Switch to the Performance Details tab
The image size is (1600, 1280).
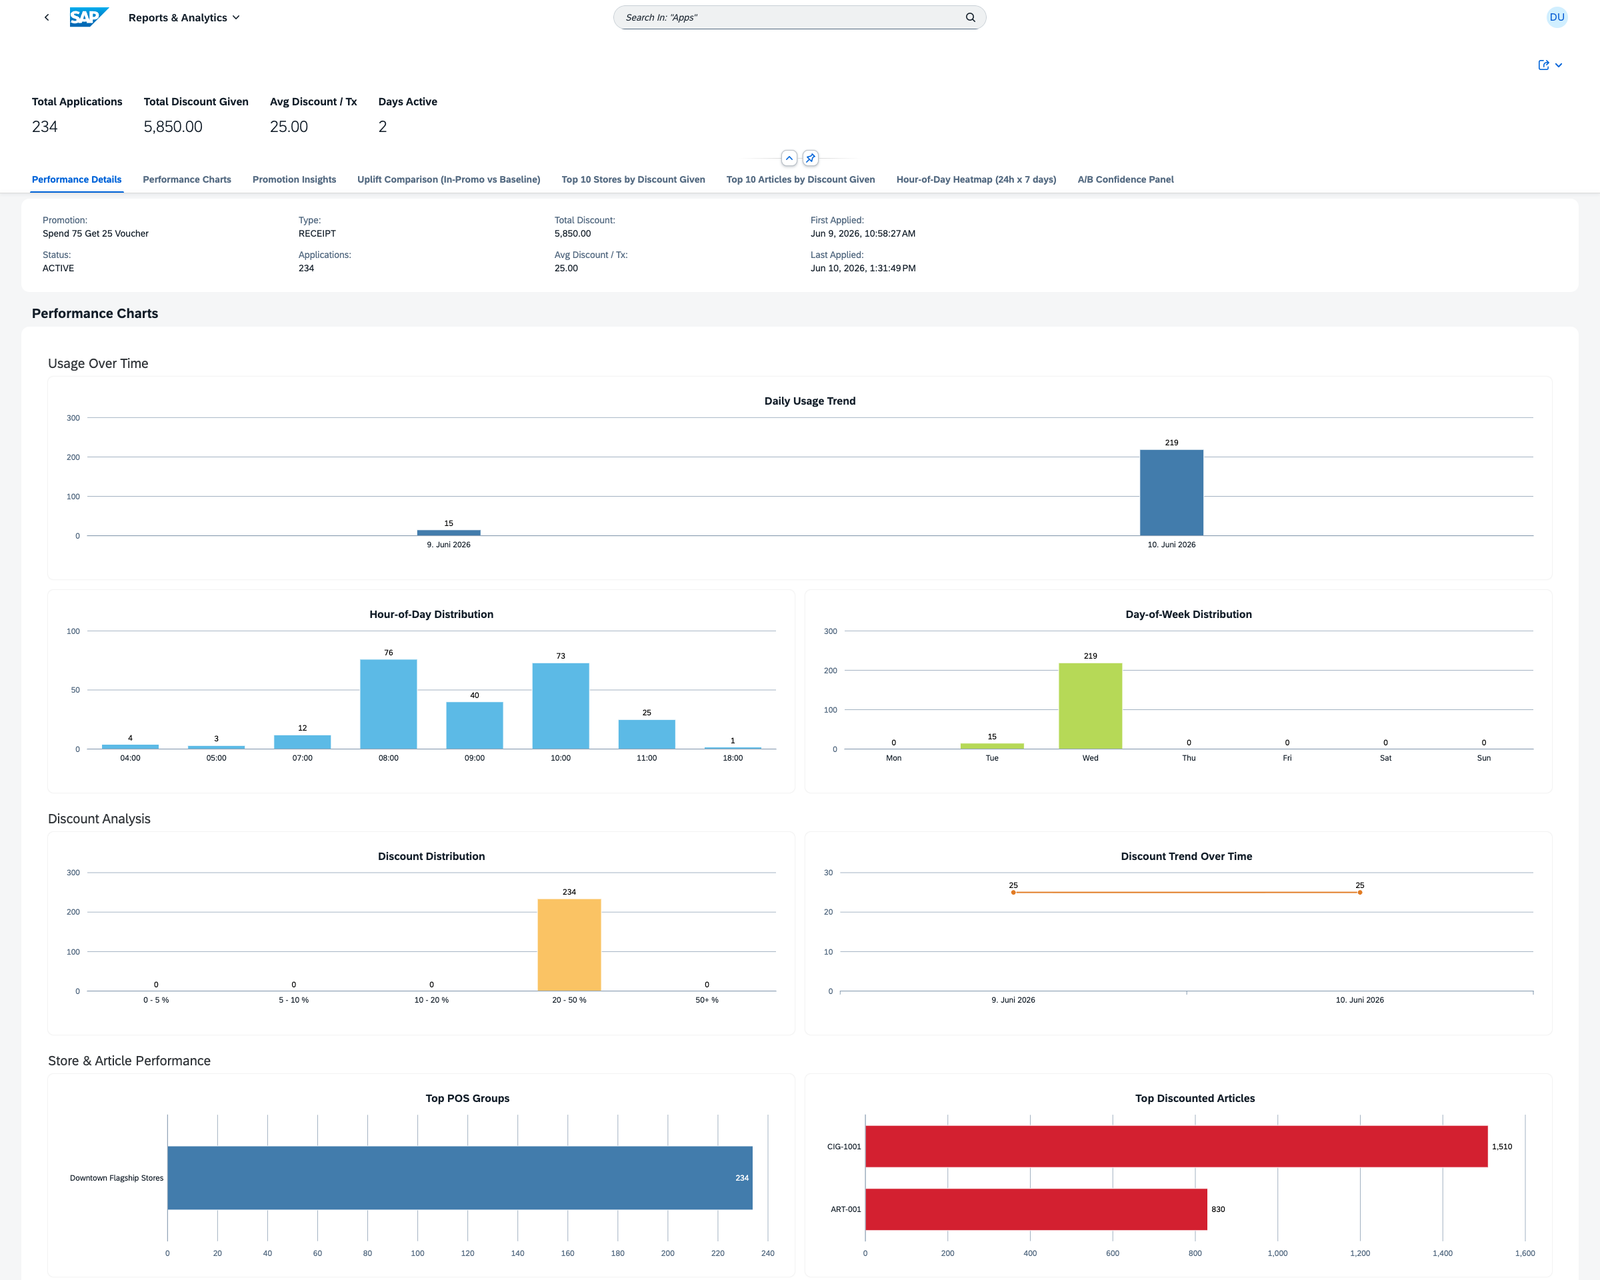click(77, 180)
